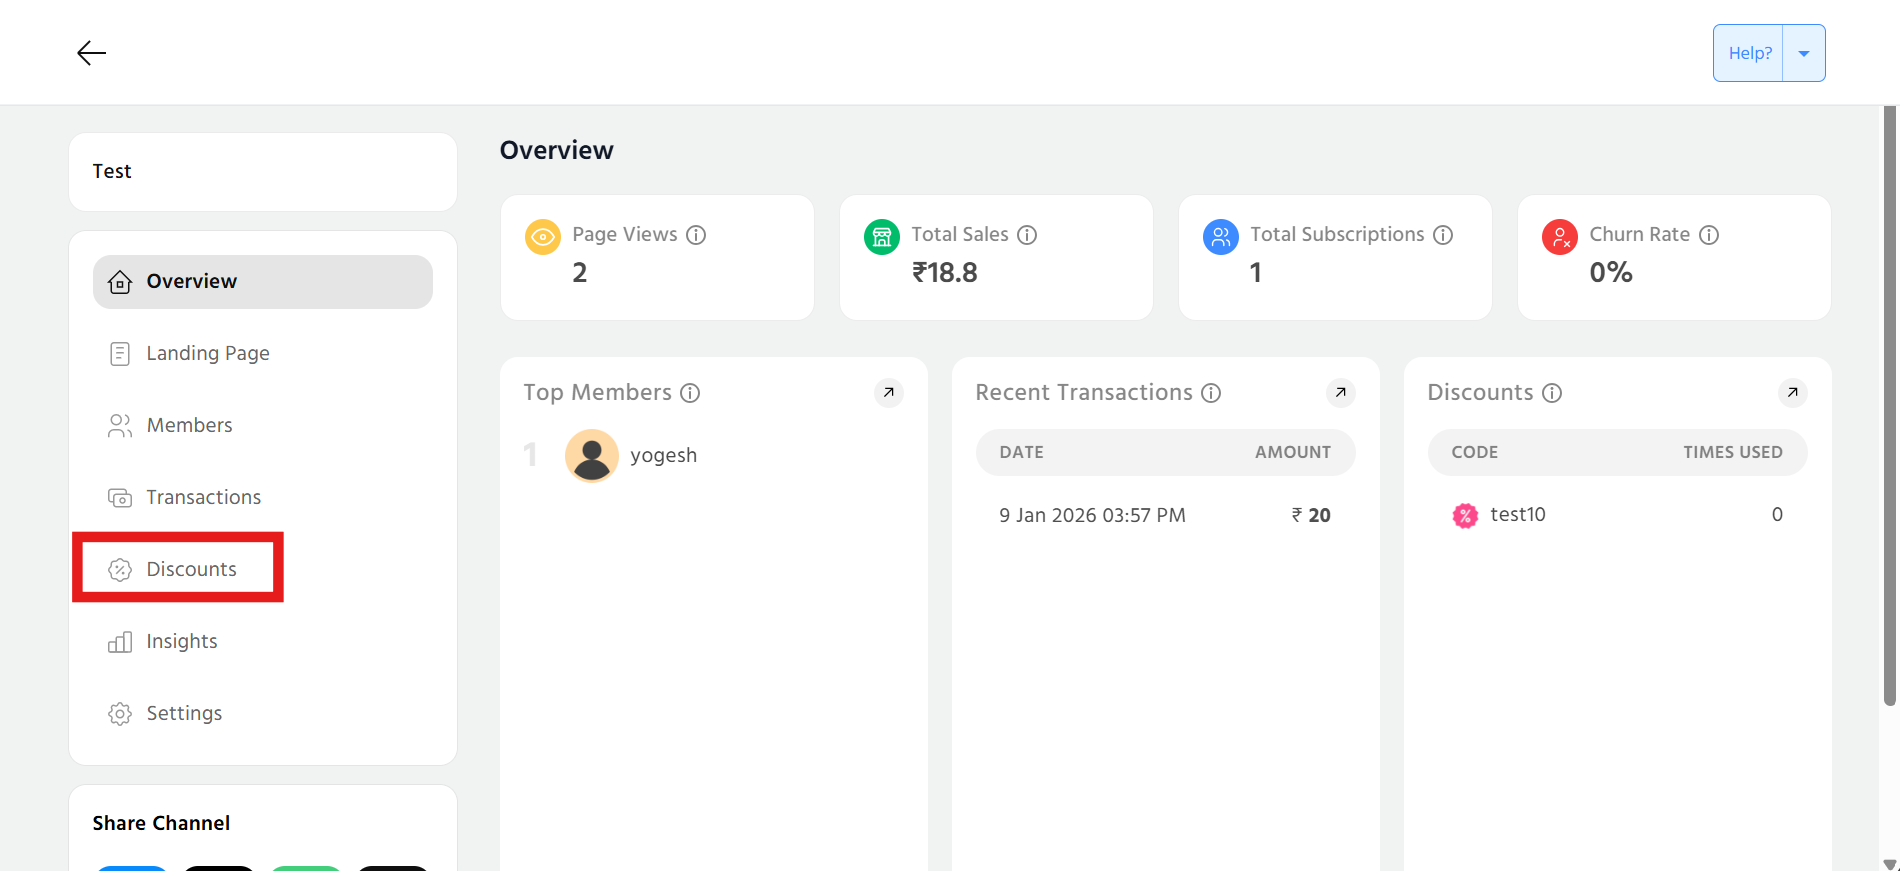Click the Churn Rate info icon

[1709, 235]
